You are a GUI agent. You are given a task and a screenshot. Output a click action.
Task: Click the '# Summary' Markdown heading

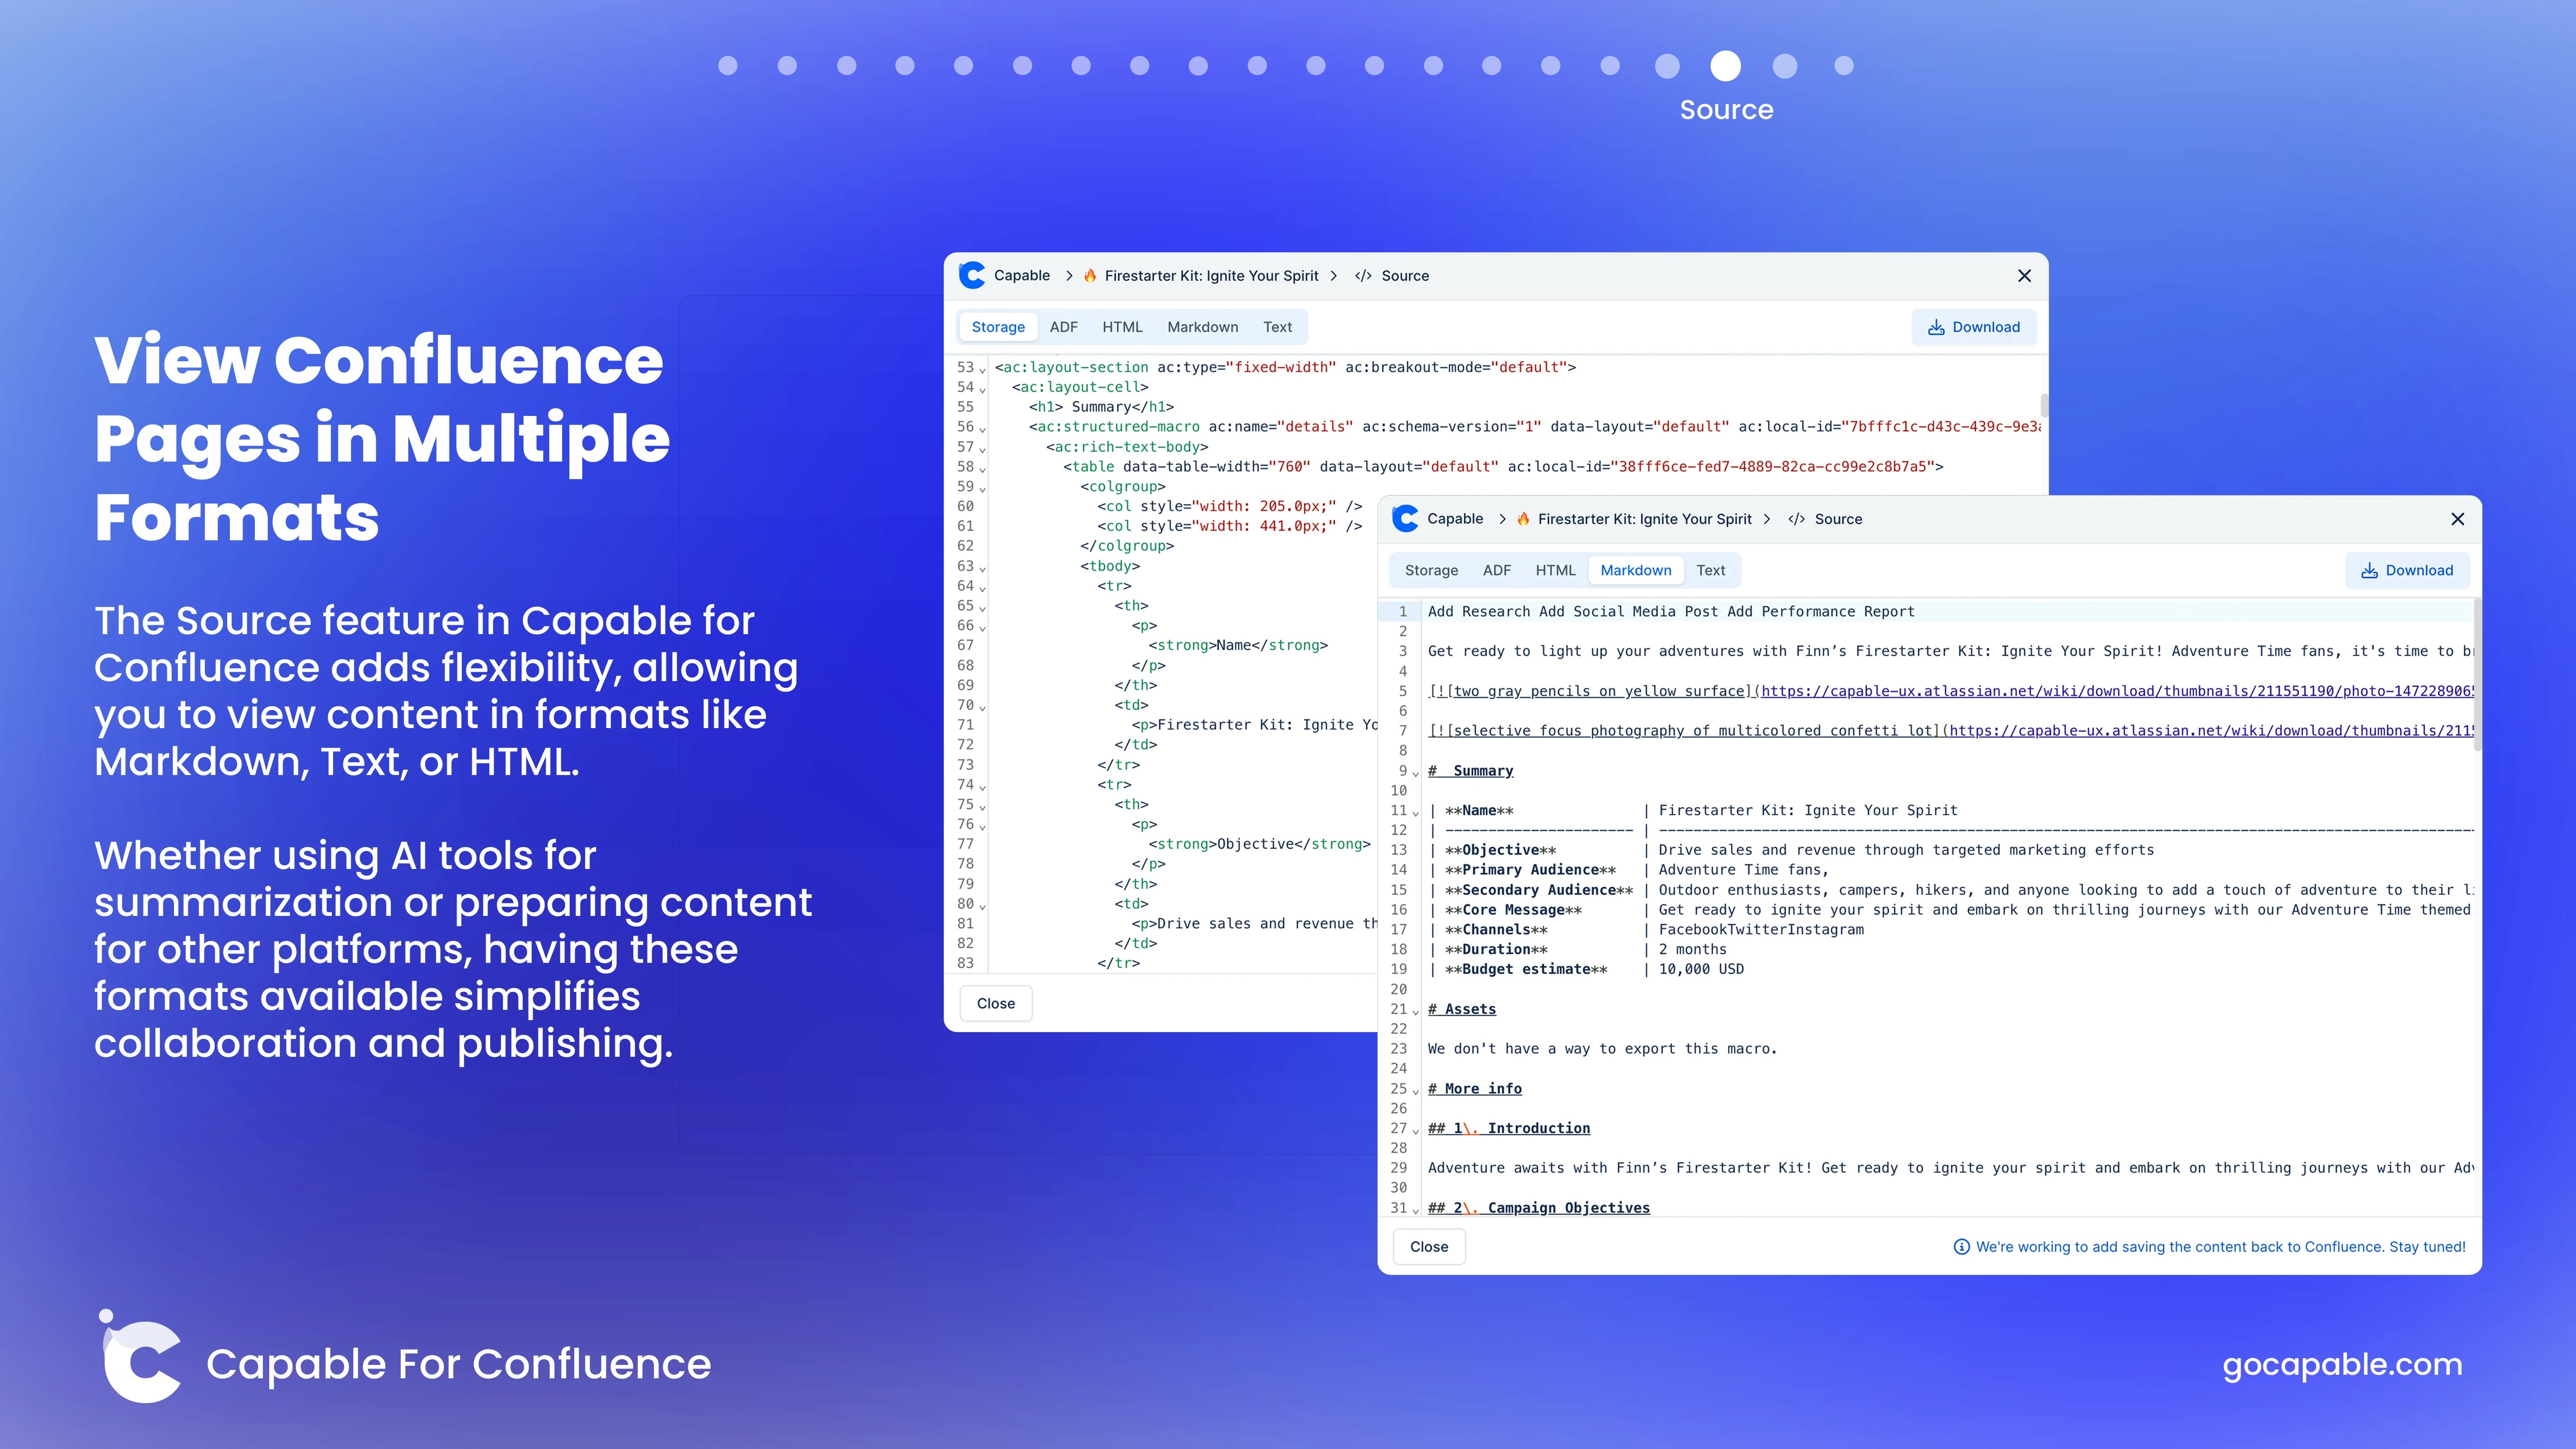(1470, 771)
